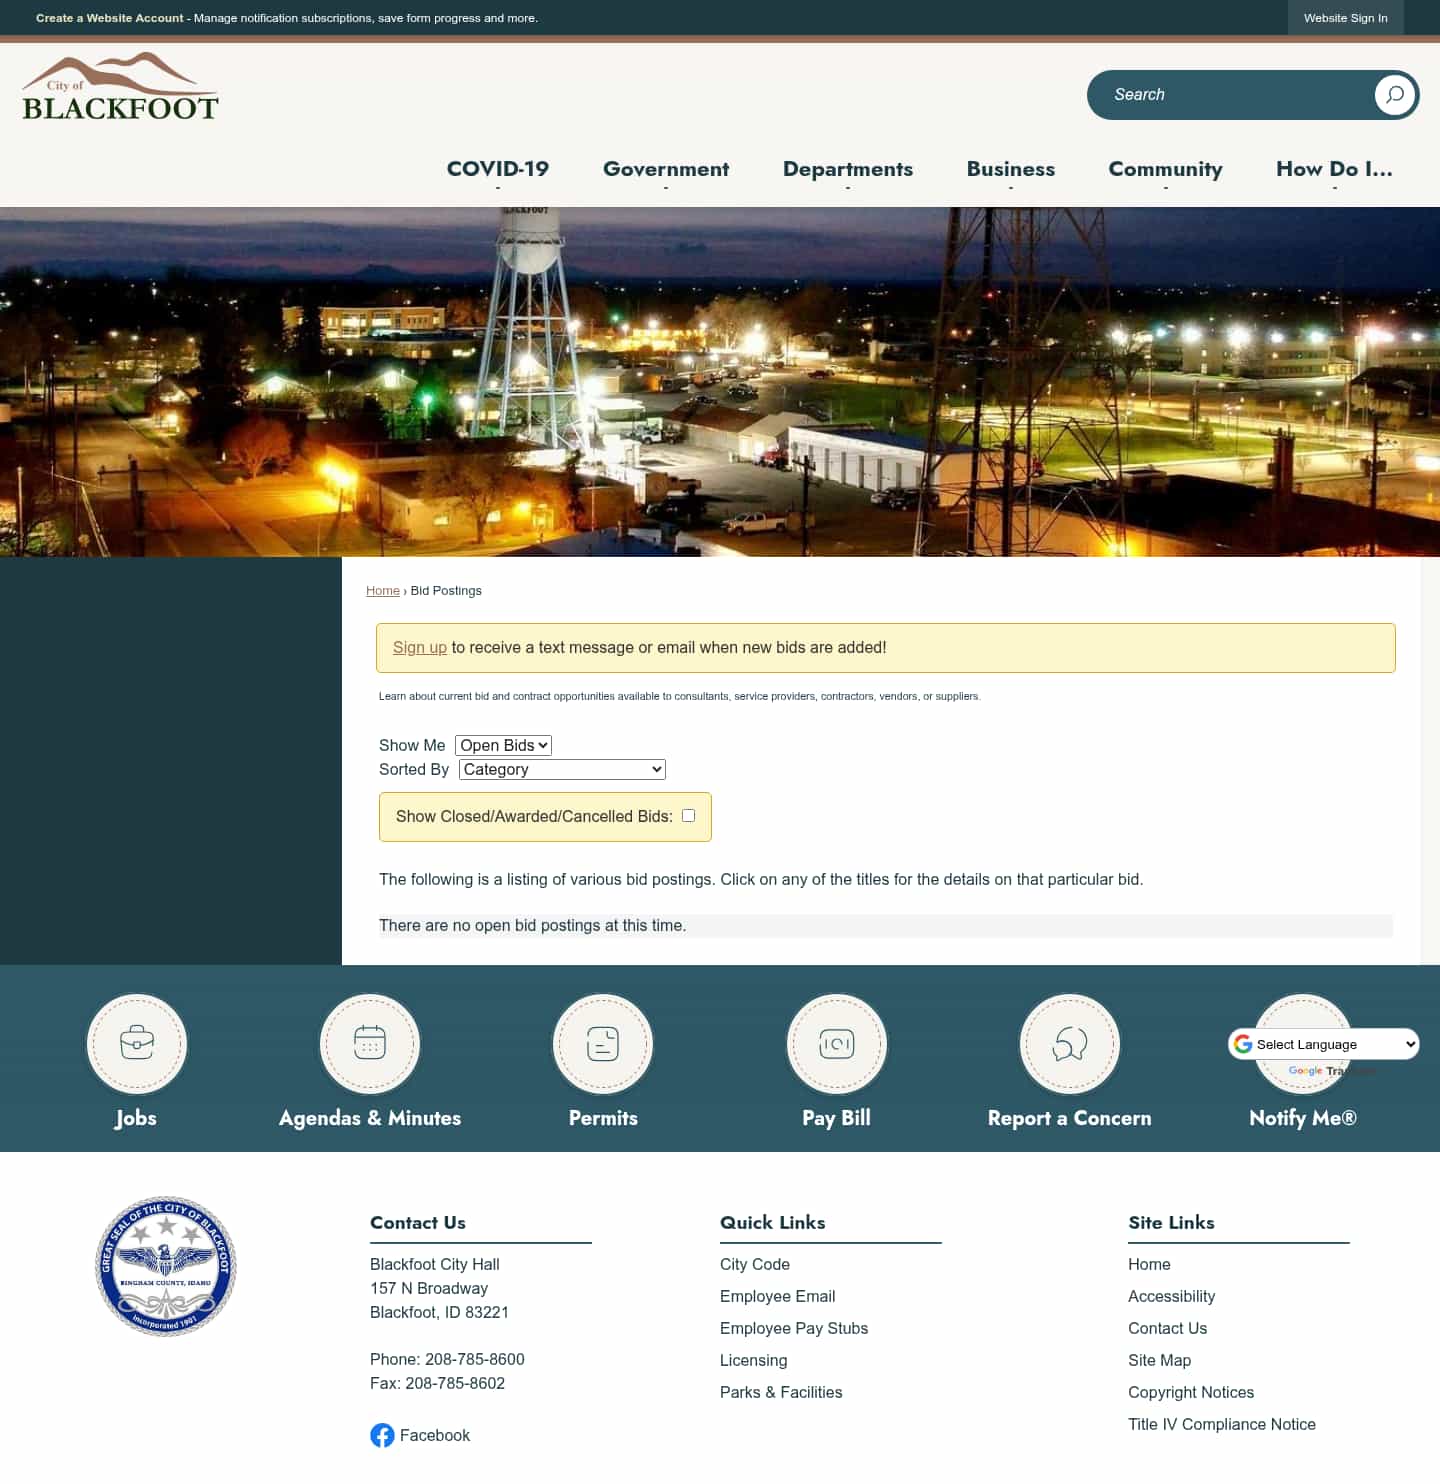The image size is (1440, 1484).
Task: Open the city's Facebook page icon
Action: point(383,1435)
